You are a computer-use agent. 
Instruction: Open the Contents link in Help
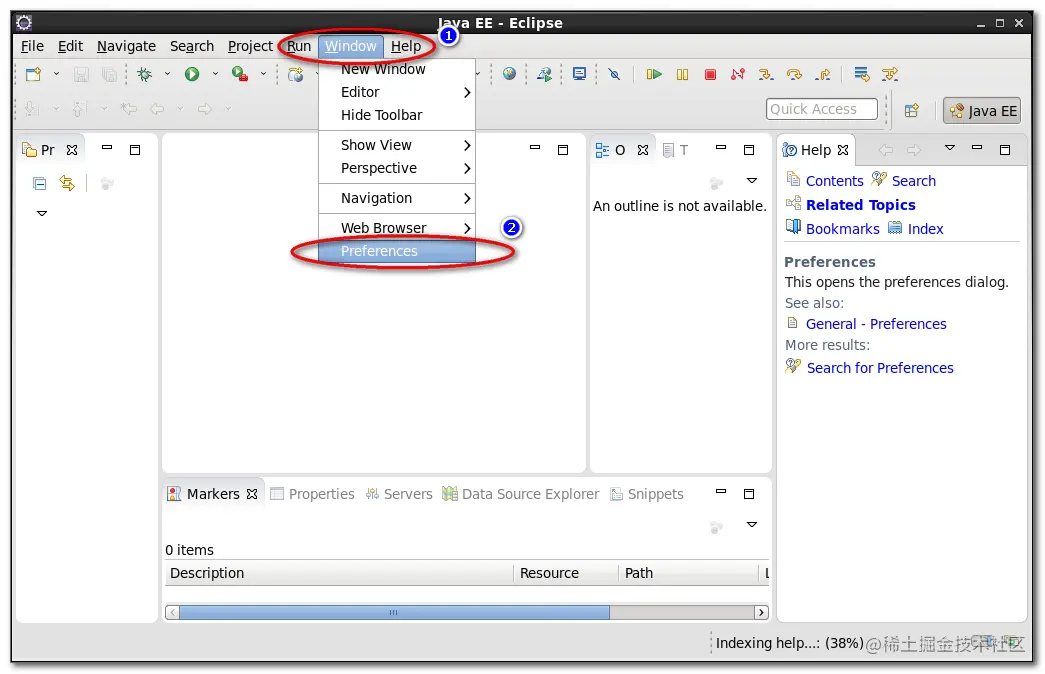click(x=834, y=181)
